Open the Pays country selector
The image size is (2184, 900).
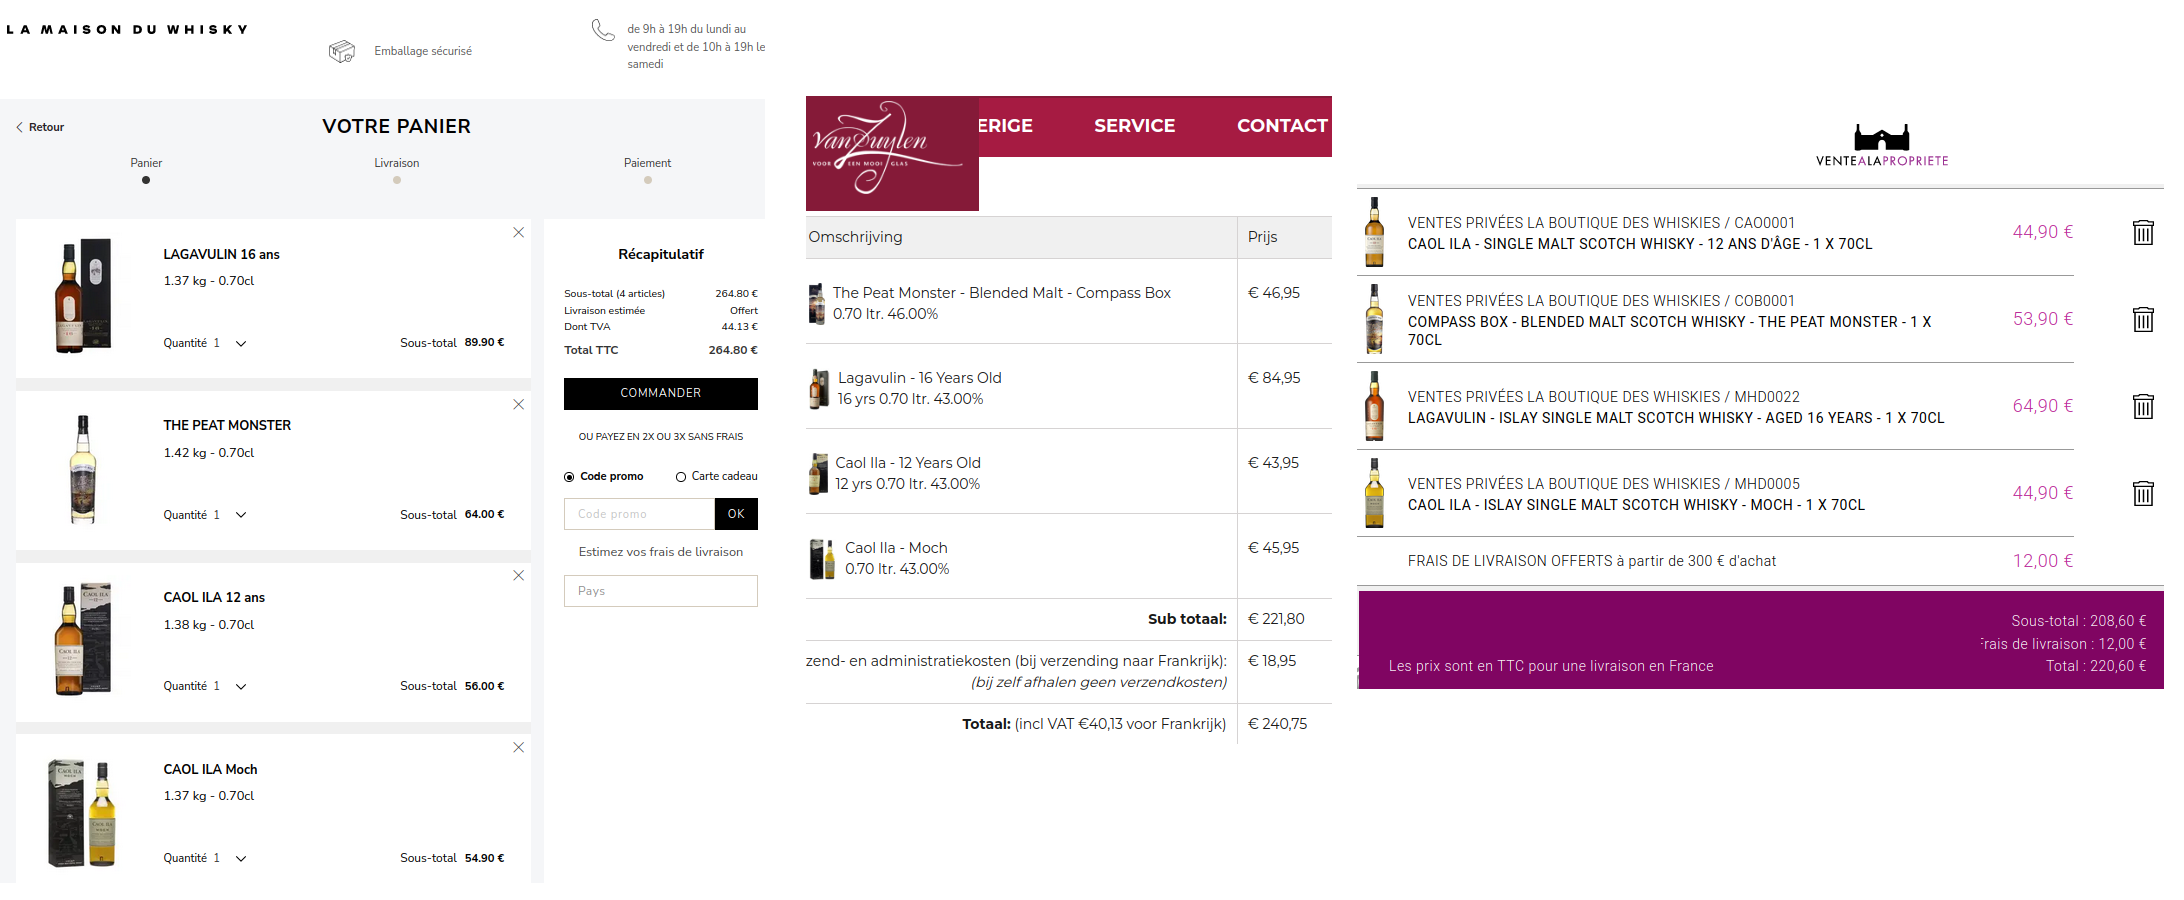click(x=661, y=591)
